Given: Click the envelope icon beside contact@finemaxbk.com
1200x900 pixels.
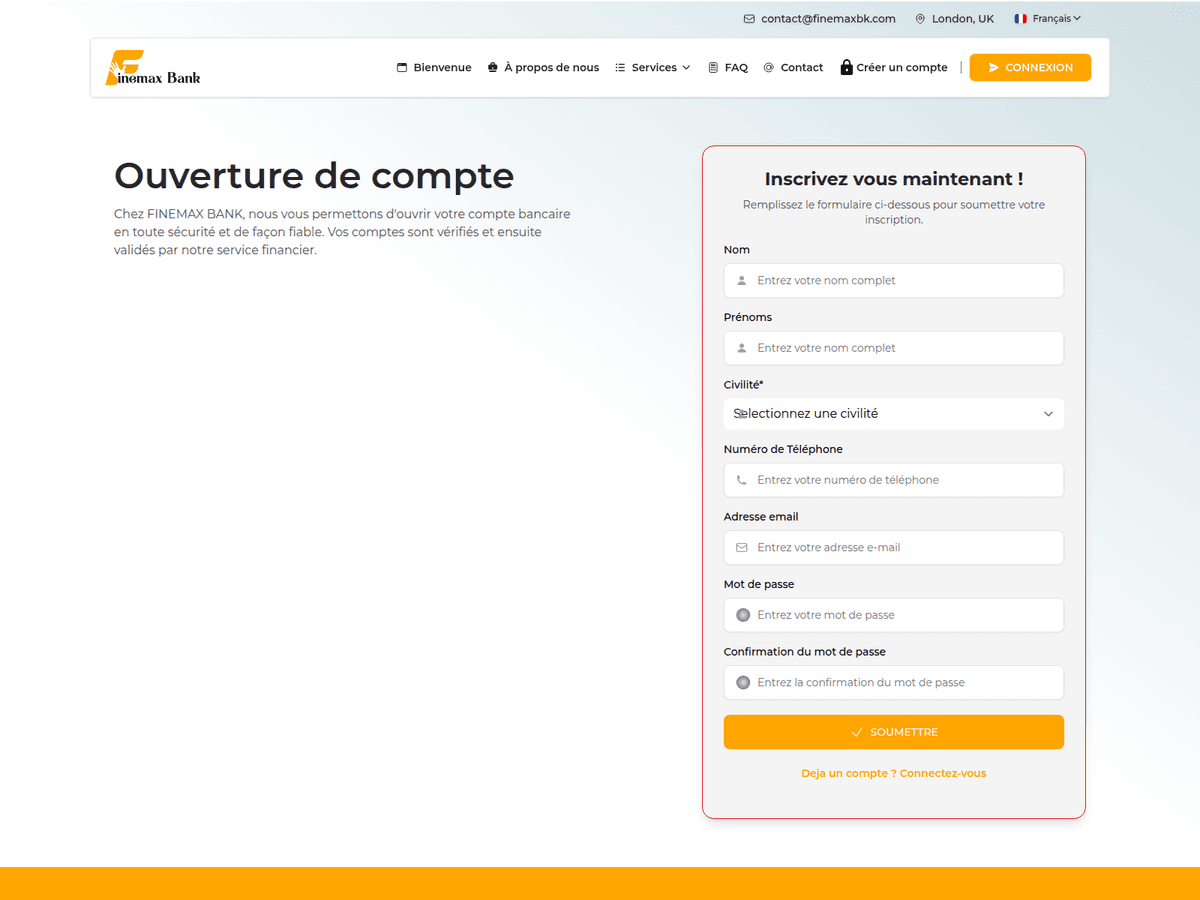Looking at the screenshot, I should 749,19.
